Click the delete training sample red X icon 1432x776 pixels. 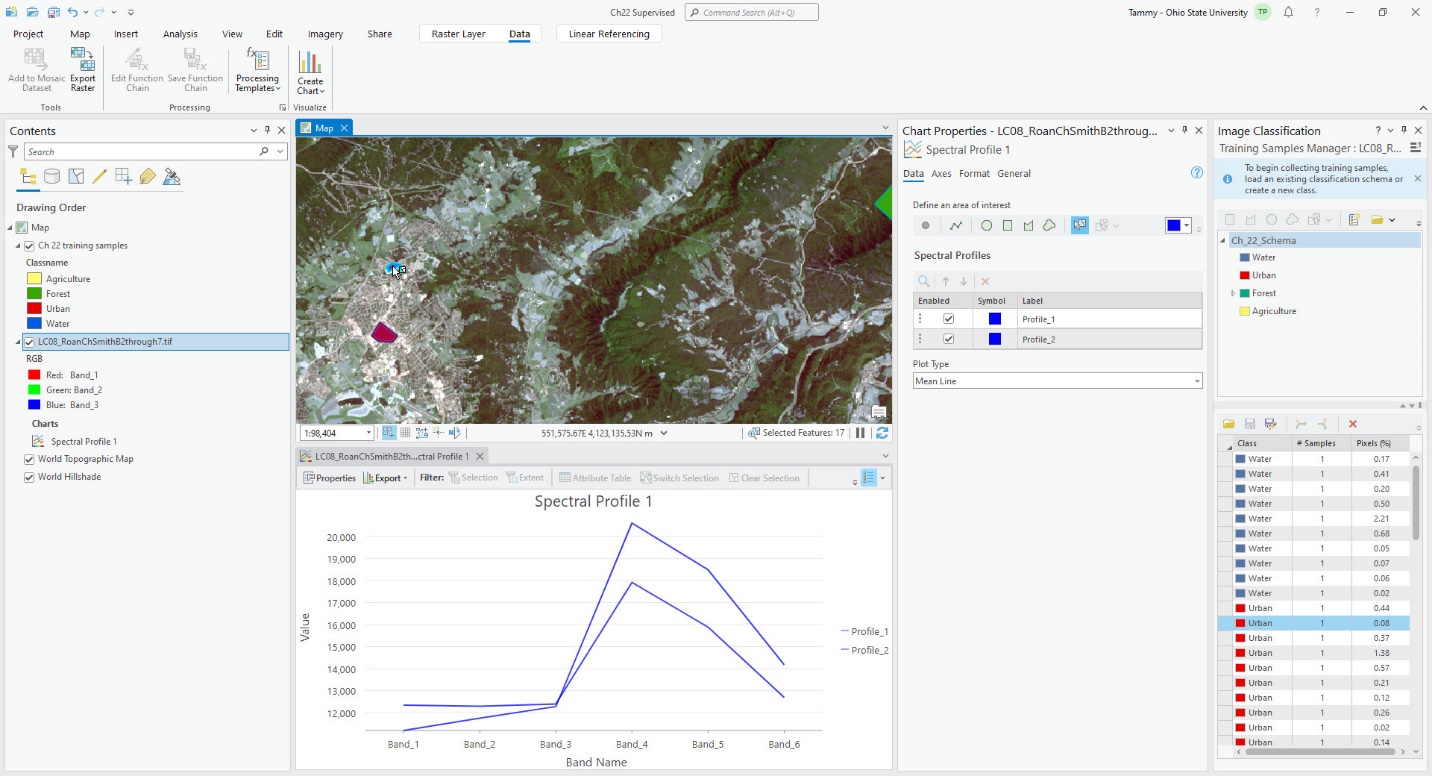(1353, 424)
